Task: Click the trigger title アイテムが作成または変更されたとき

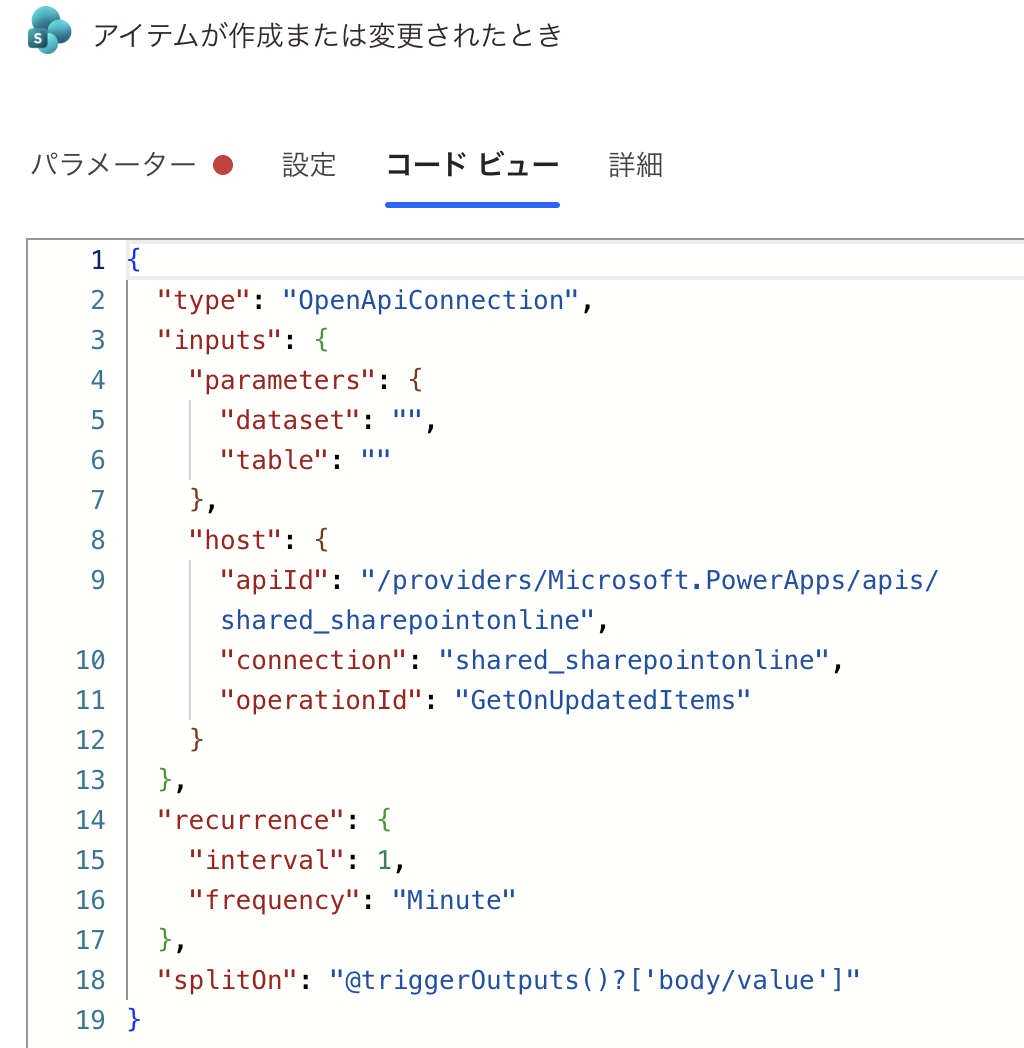Action: tap(328, 35)
